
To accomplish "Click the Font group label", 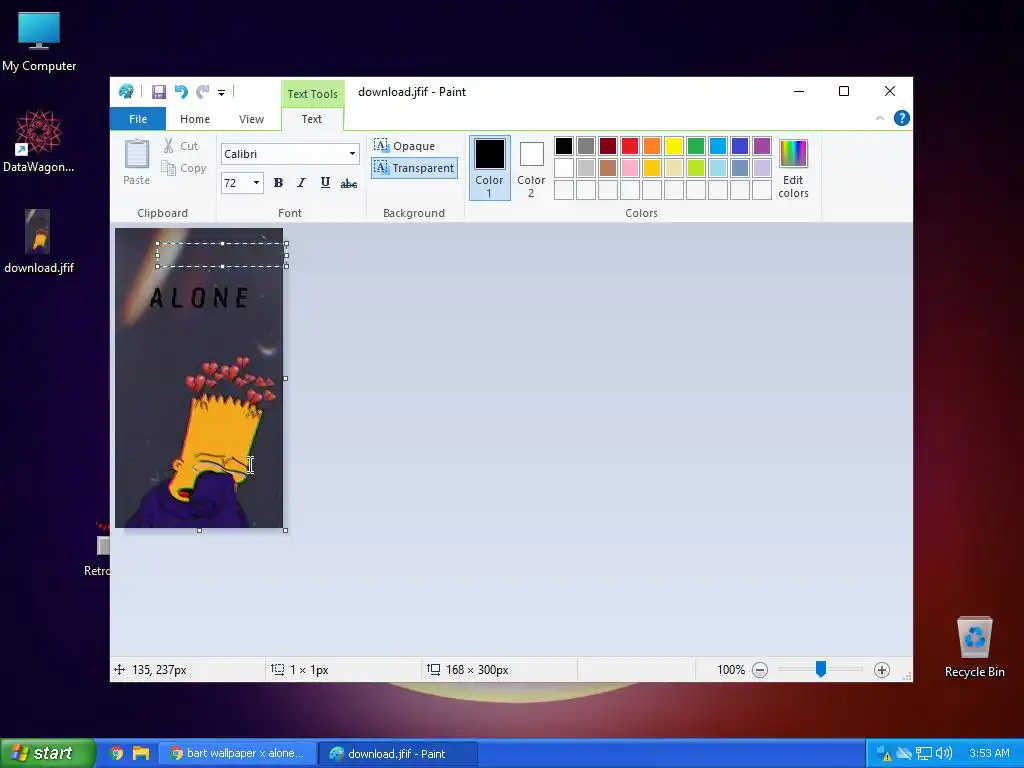I will point(290,213).
